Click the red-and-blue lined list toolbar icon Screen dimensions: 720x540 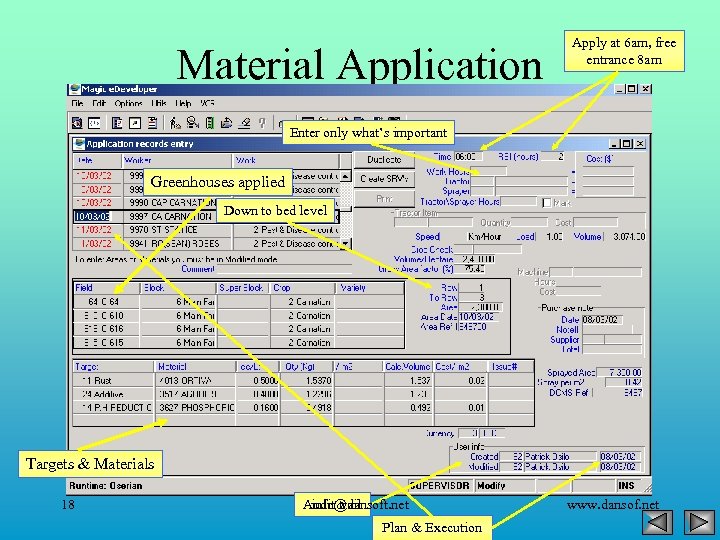pos(152,123)
